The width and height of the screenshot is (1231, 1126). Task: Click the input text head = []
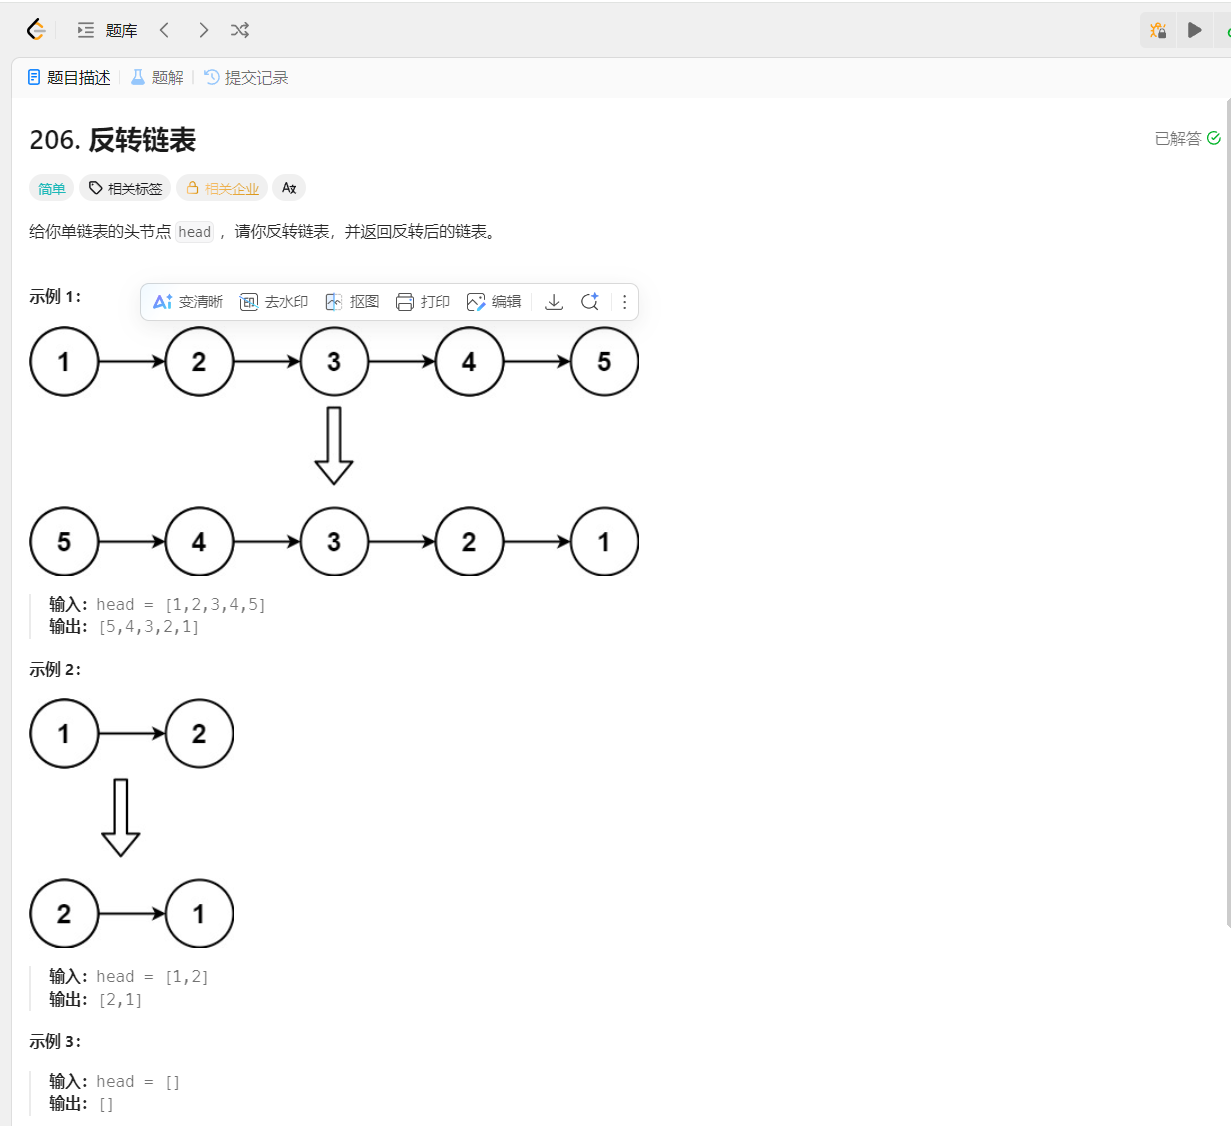(x=138, y=1082)
